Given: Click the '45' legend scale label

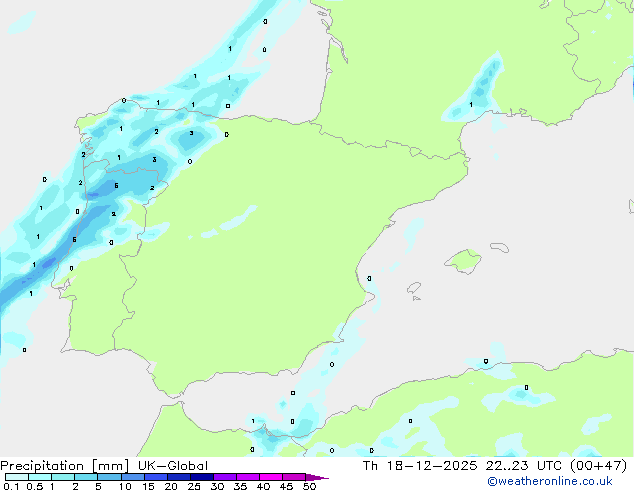Looking at the screenshot, I should point(286,486).
